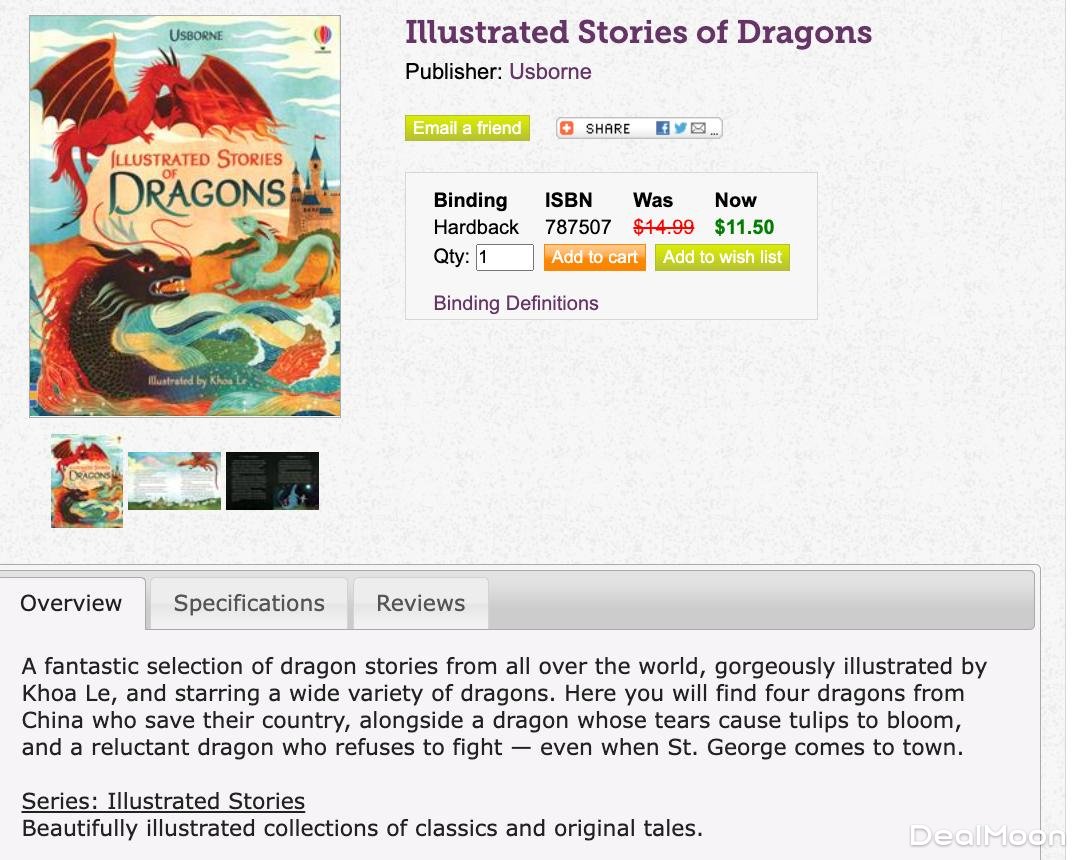1080x860 pixels.
Task: Click the SHARE label
Action: click(608, 129)
